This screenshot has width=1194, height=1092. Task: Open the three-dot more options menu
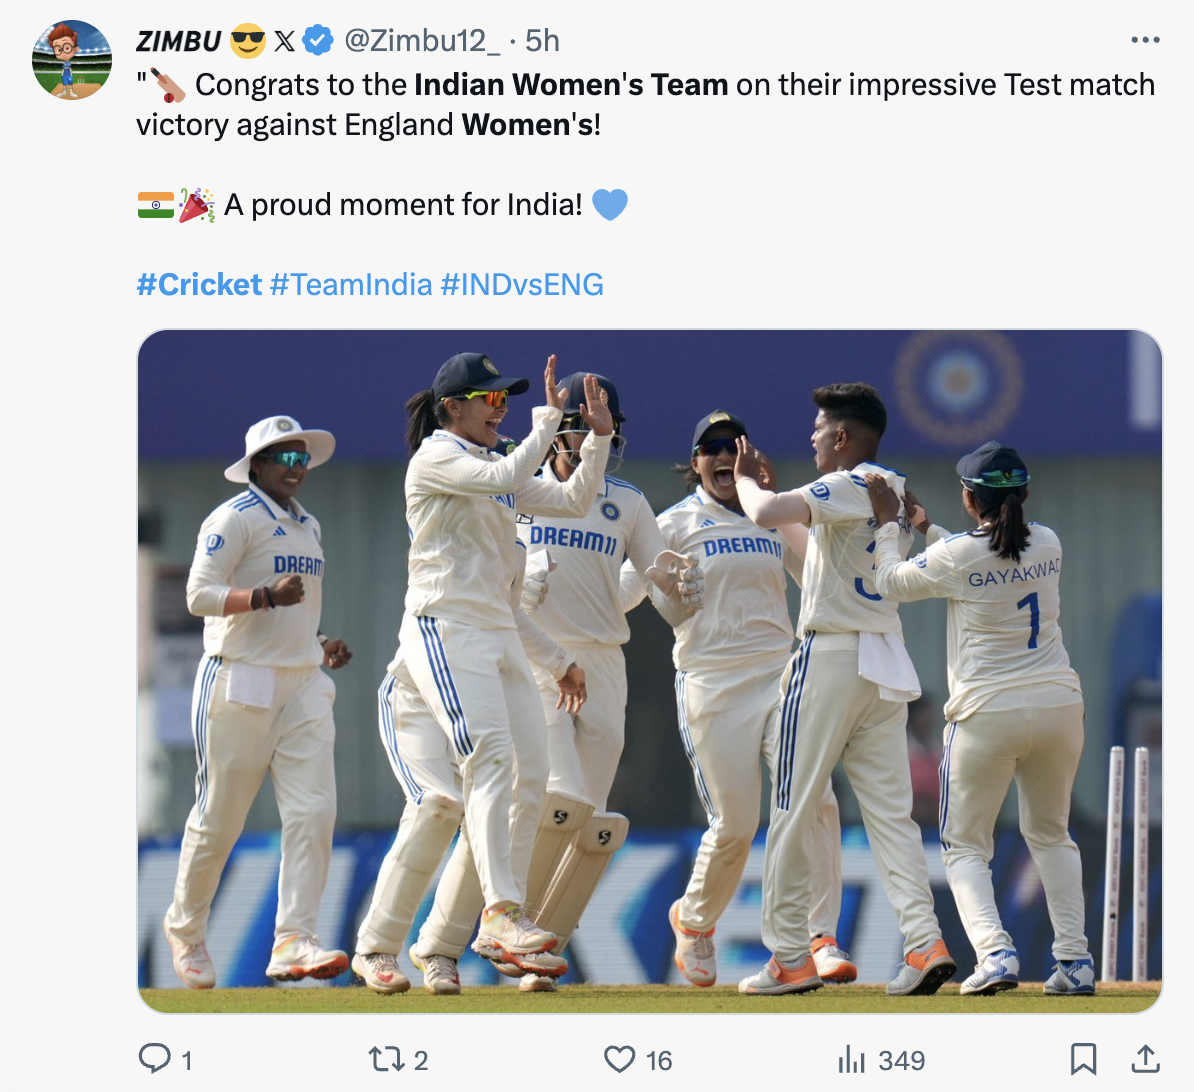tap(1145, 41)
